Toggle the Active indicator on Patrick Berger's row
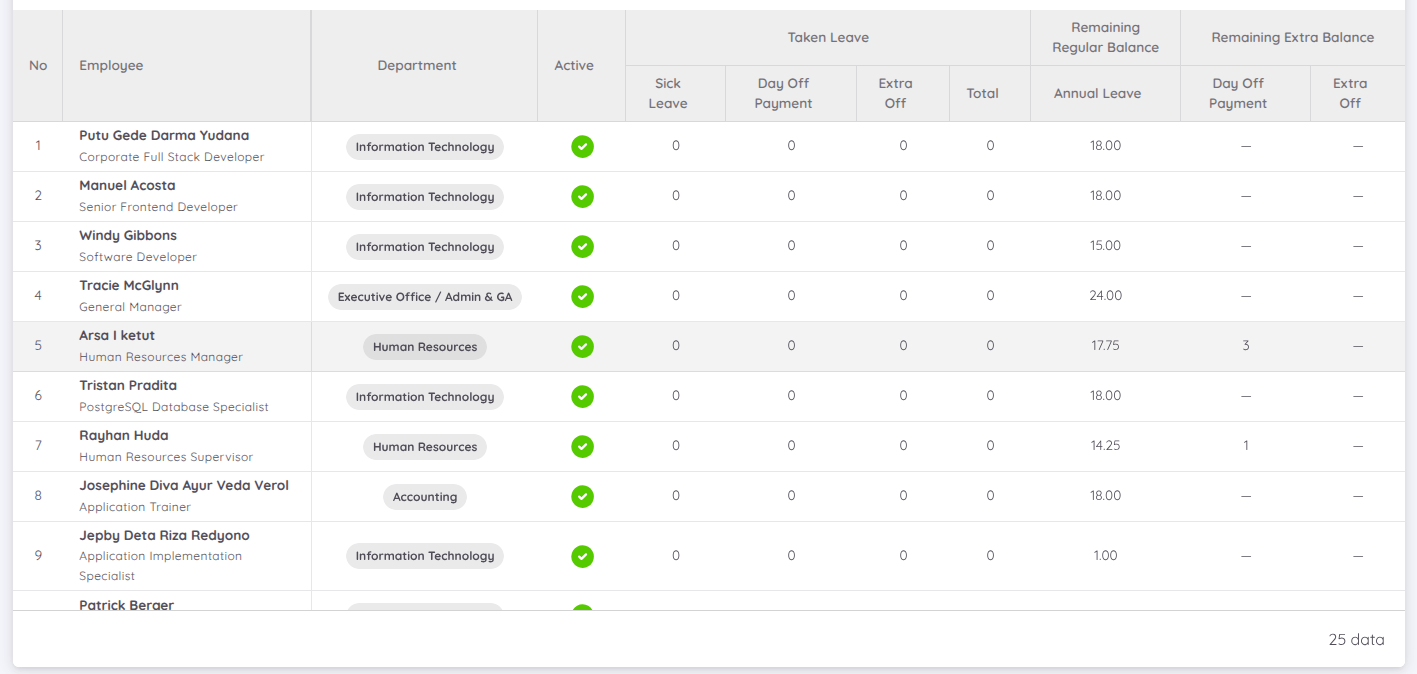 (x=582, y=608)
